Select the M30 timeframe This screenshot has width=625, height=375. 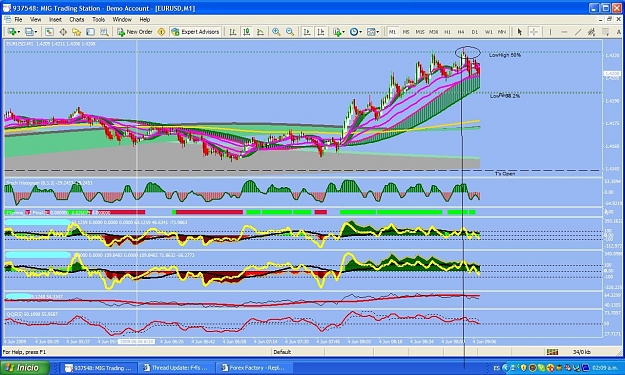pos(434,32)
